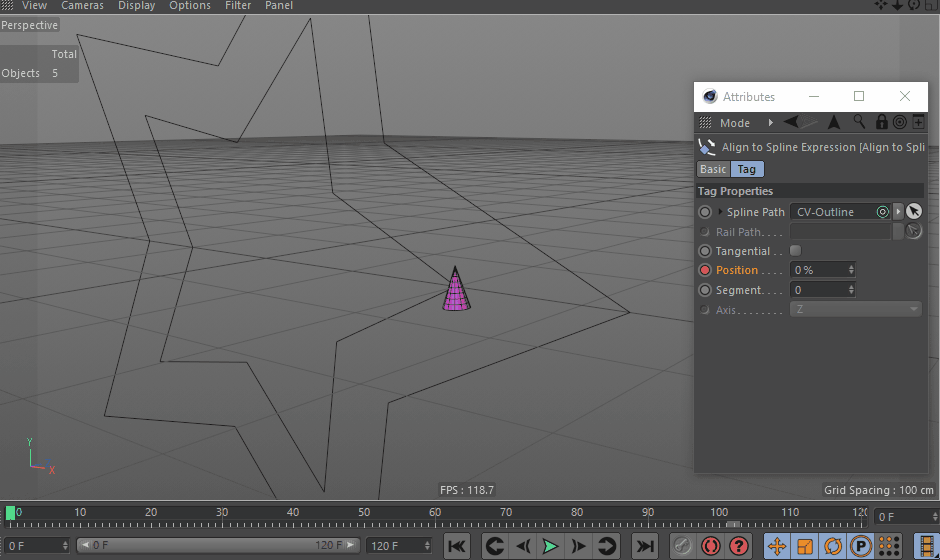This screenshot has height=560, width=940.
Task: Open the View menu
Action: [34, 5]
